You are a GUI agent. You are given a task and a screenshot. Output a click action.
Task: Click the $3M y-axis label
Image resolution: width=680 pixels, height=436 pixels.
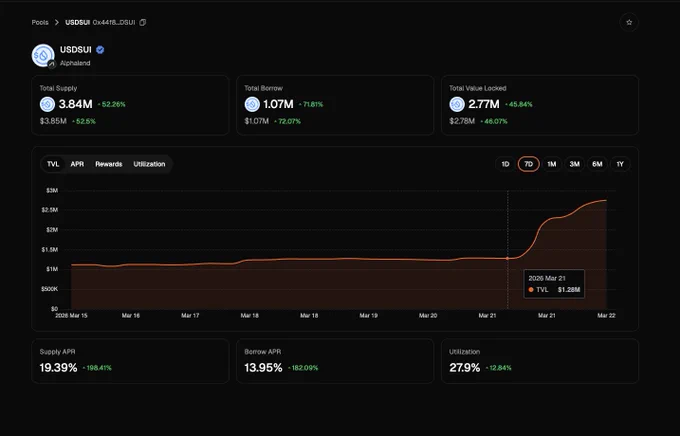pos(52,190)
